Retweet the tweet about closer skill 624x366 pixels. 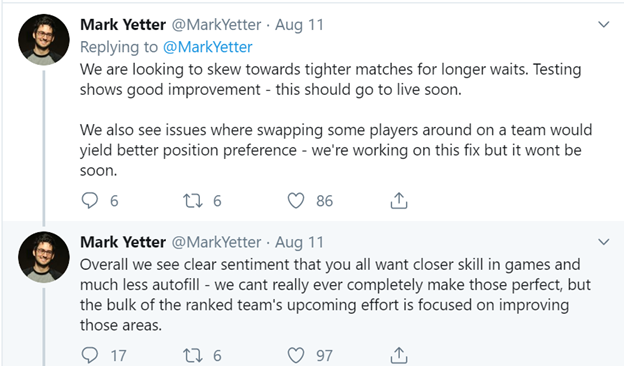193,355
